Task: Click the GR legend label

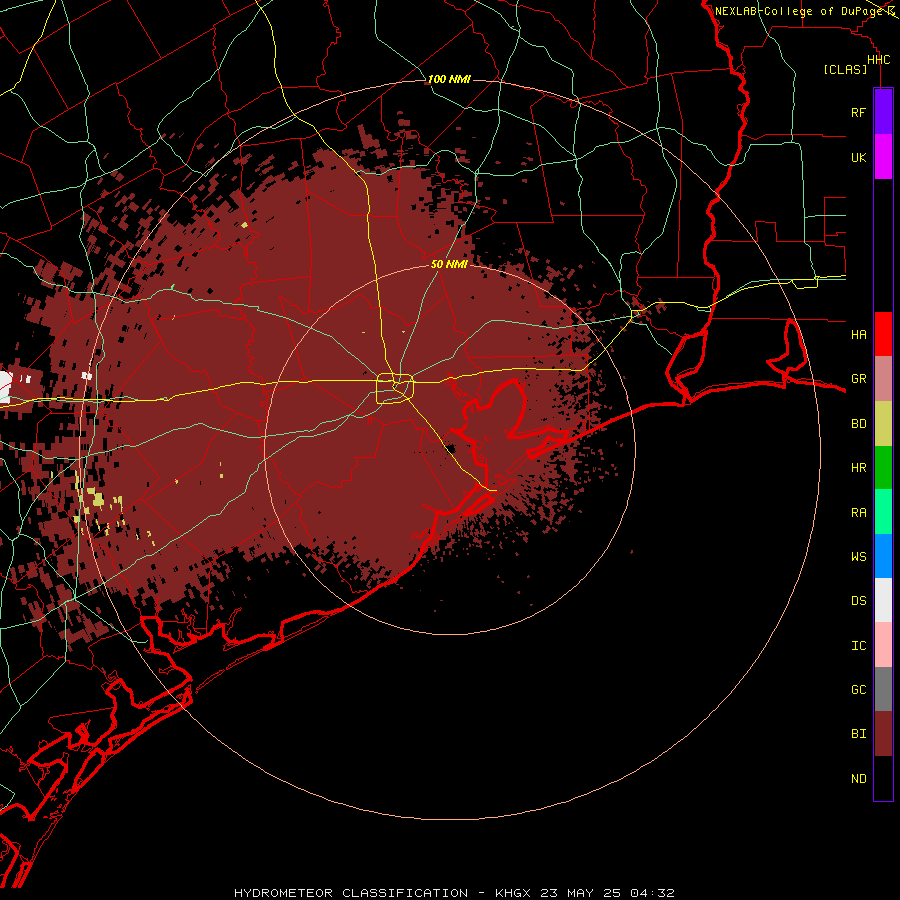Action: coord(858,379)
